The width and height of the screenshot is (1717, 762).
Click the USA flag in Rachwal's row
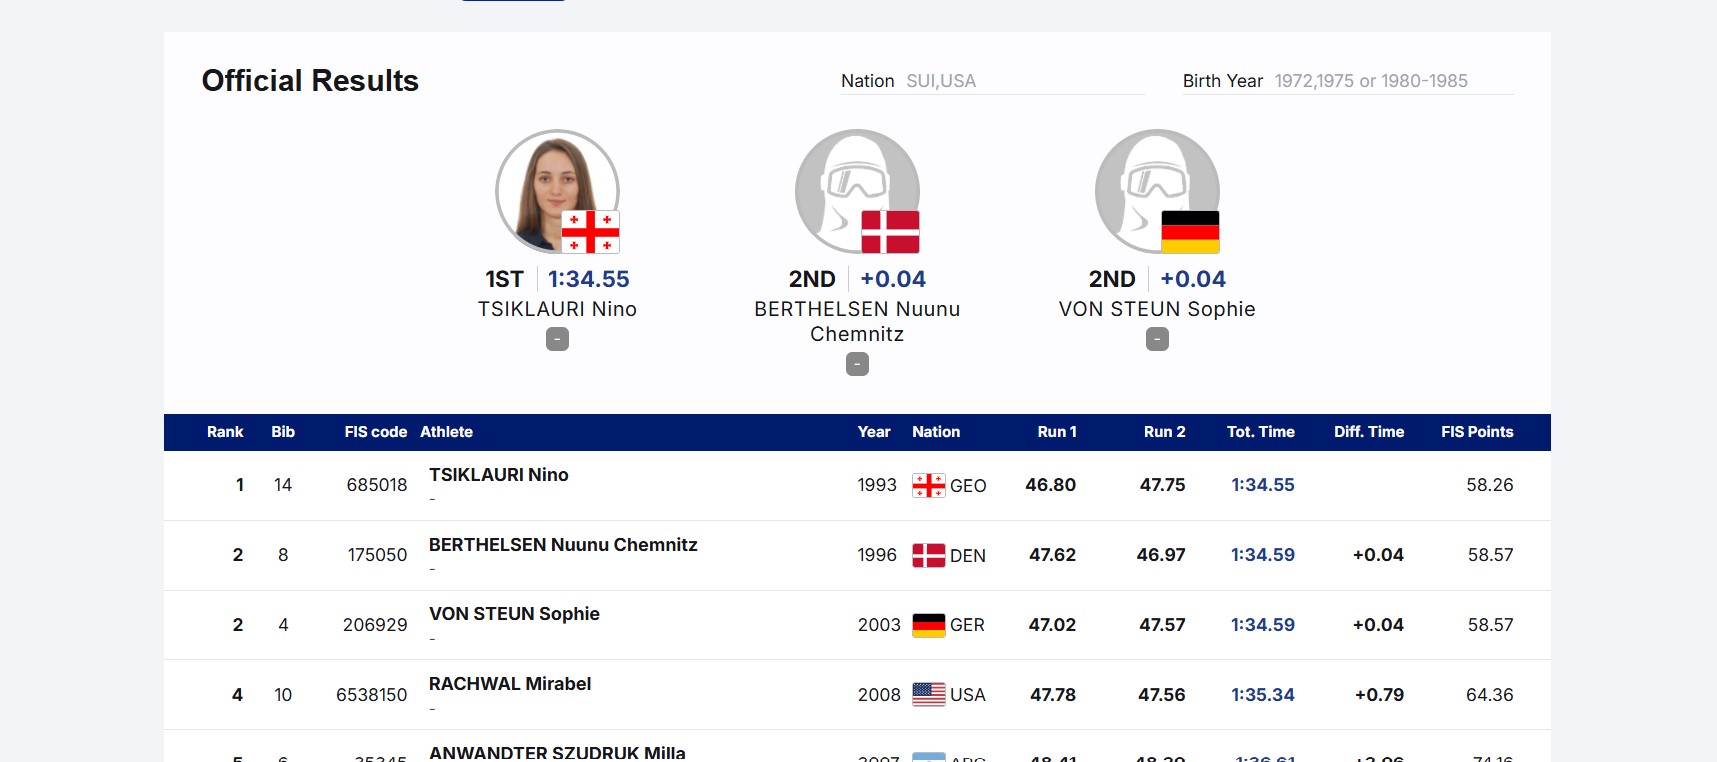(x=928, y=694)
